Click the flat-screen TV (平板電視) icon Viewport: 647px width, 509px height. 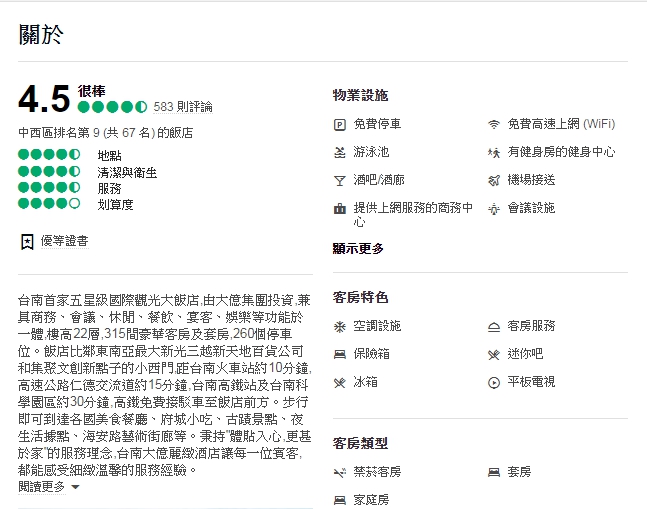pos(493,382)
